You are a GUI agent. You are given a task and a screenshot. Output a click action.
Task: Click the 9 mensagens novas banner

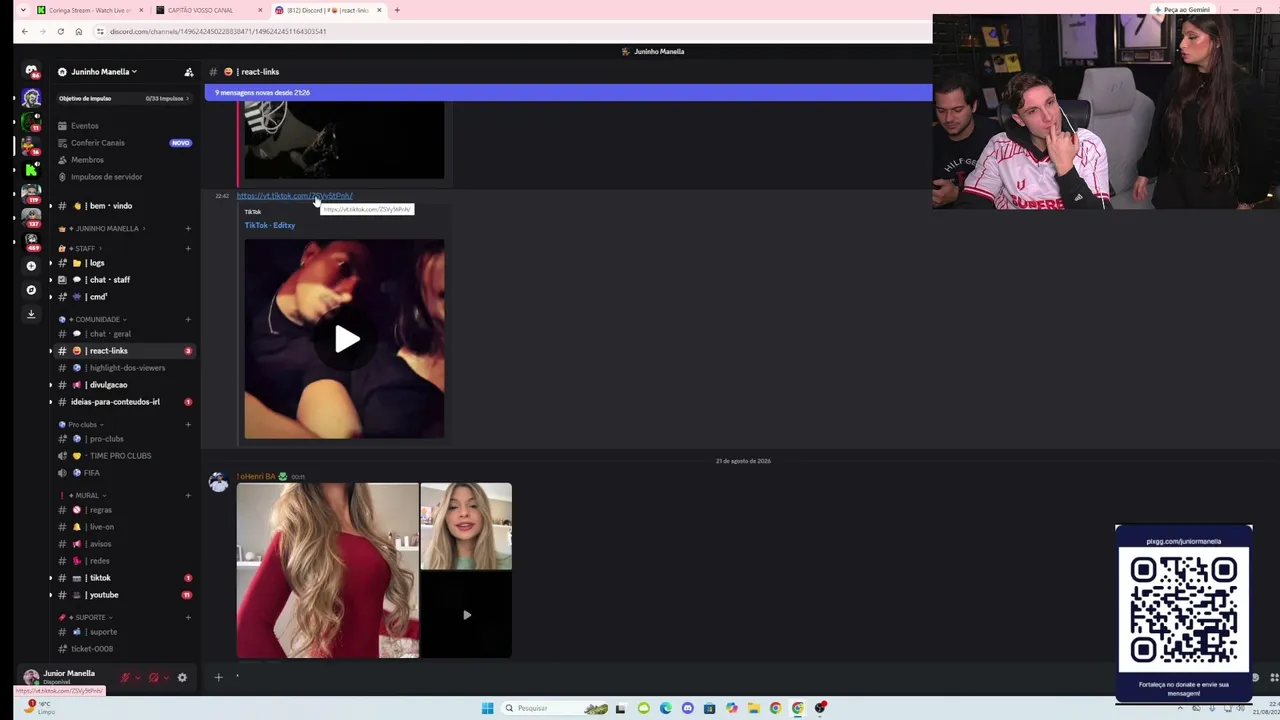(568, 93)
